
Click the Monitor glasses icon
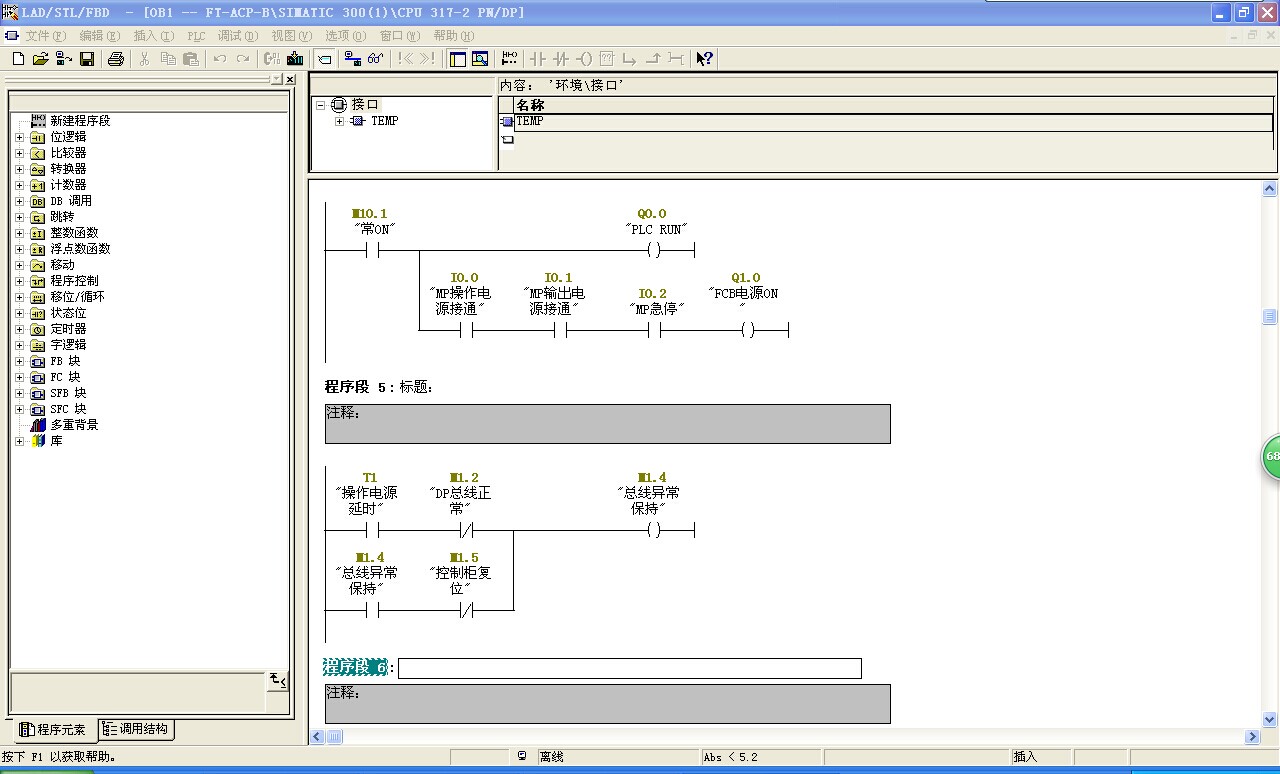coord(376,59)
